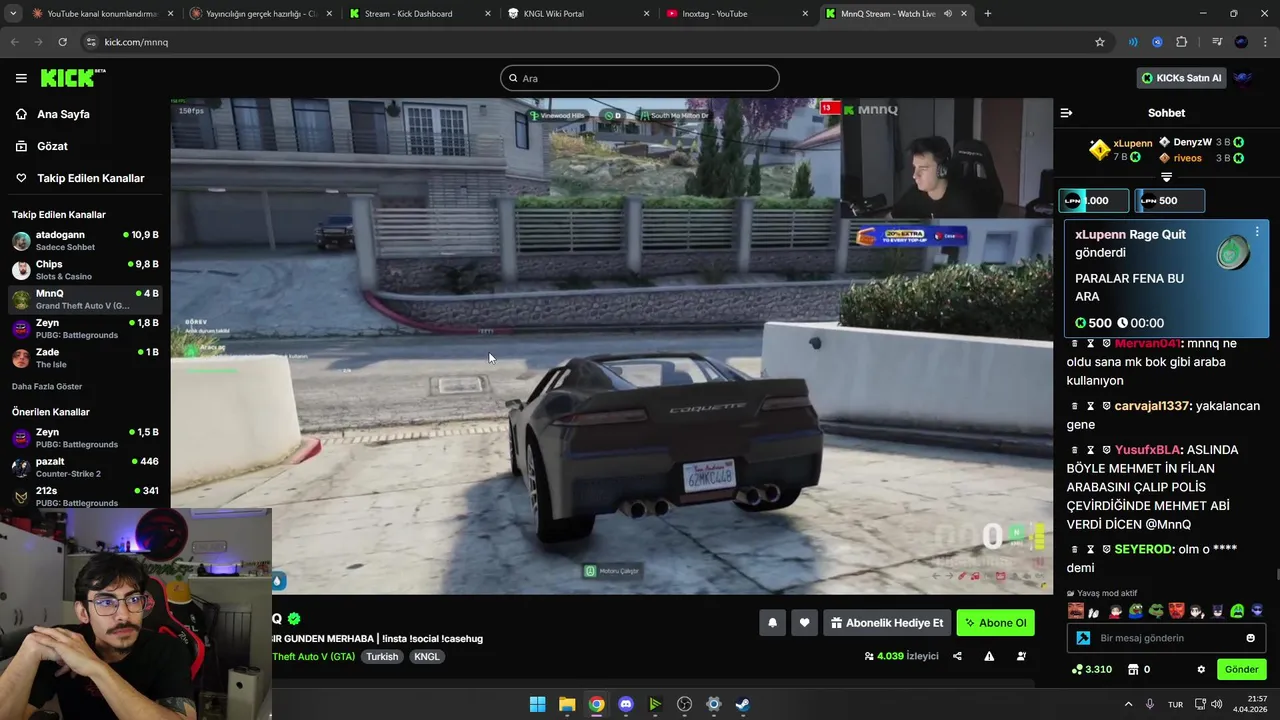Viewport: 1280px width, 720px height.
Task: Open the Turkish language tag
Action: pos(382,656)
